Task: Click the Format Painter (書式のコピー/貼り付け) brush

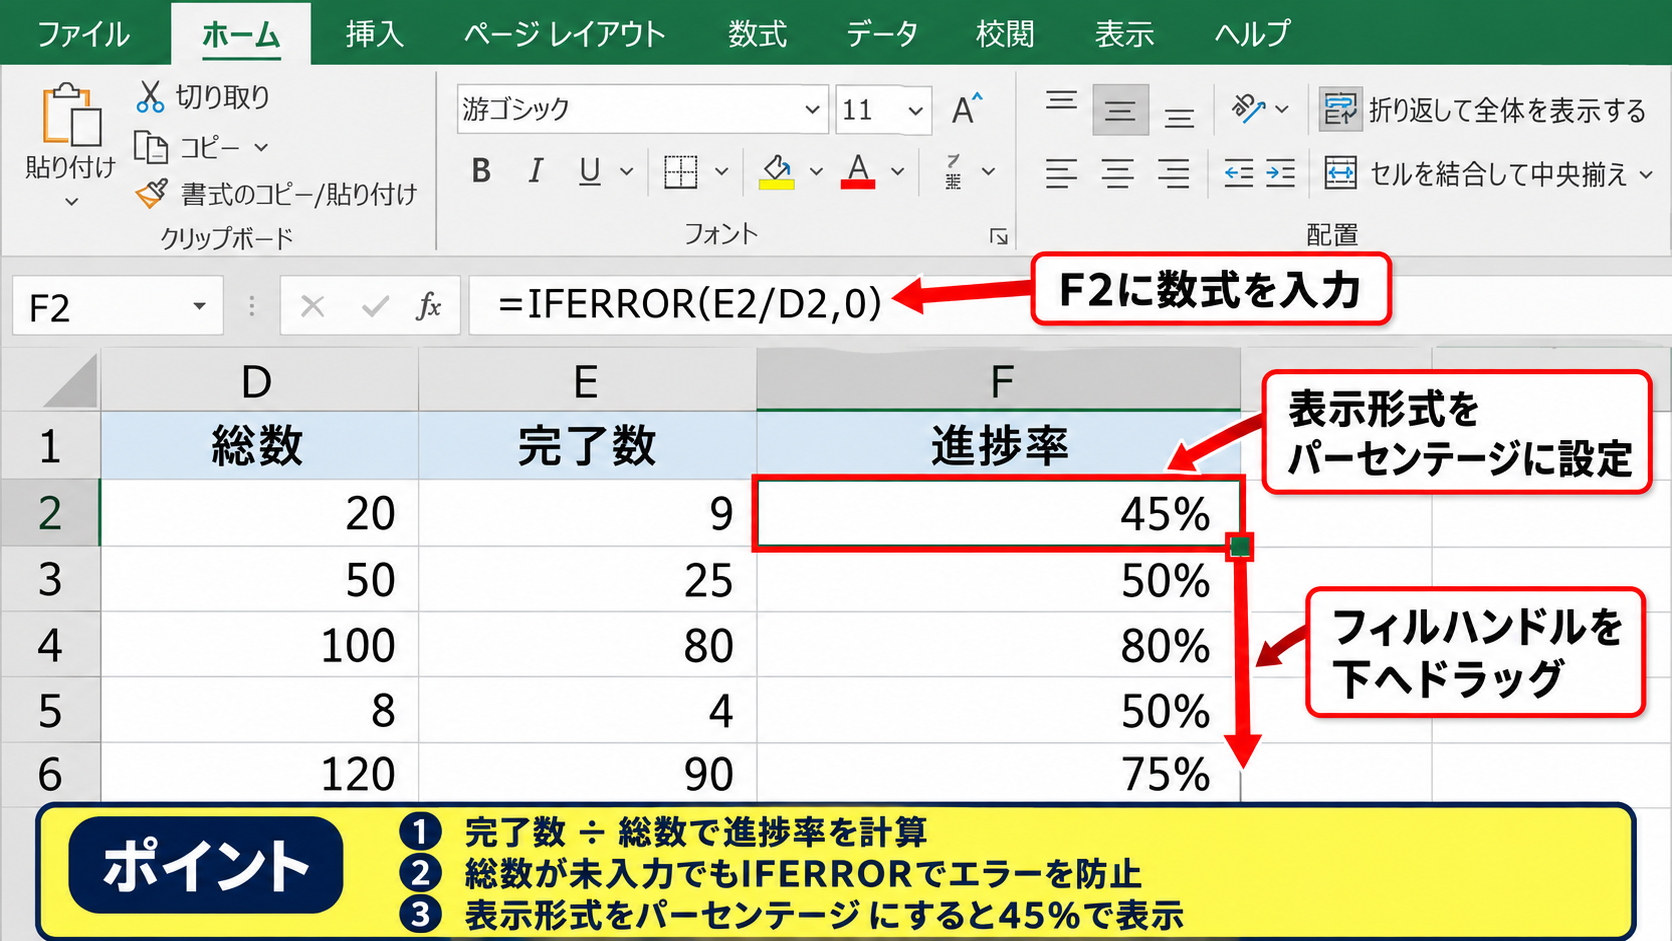Action: pos(152,193)
